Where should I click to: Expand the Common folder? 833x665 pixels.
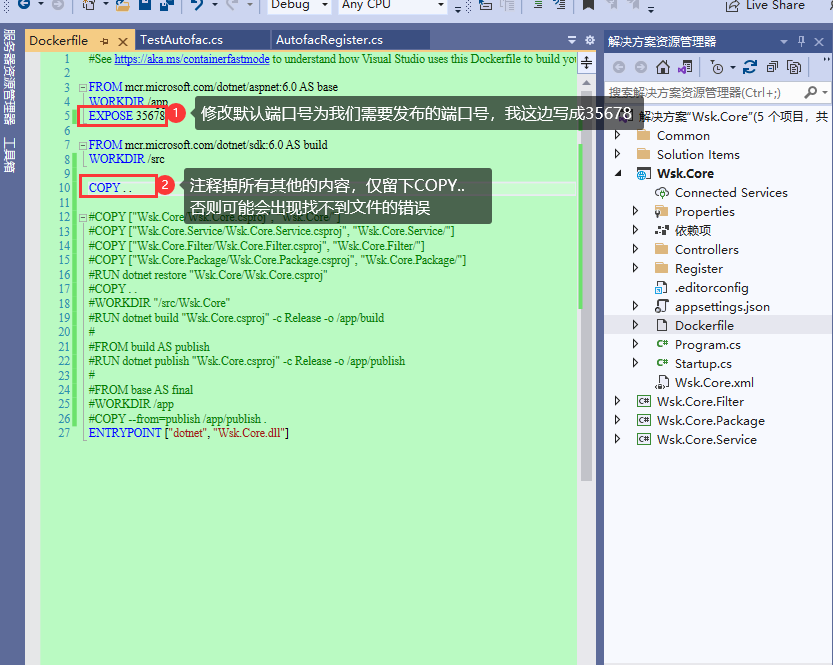[x=617, y=135]
